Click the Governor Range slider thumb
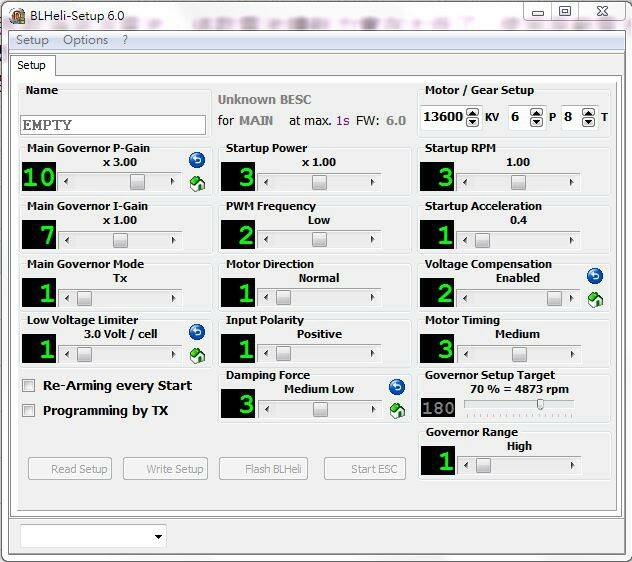 [x=483, y=466]
